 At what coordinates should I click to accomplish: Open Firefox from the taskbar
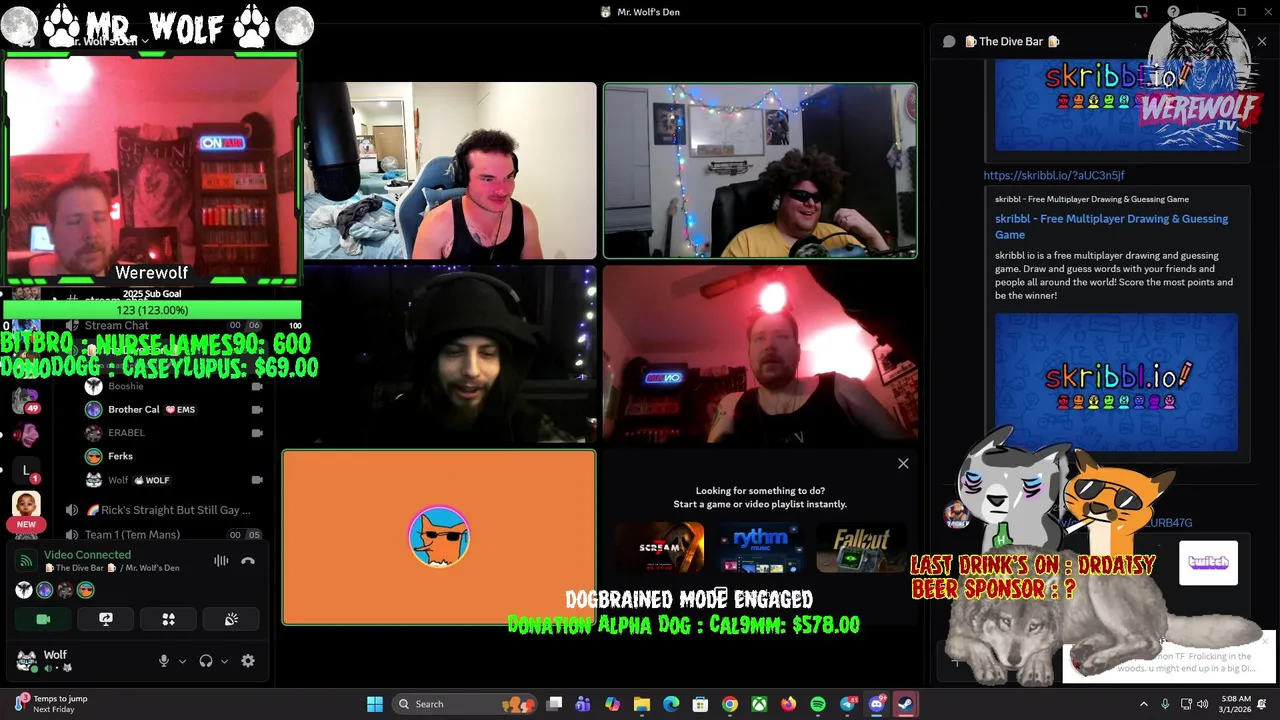(x=789, y=704)
